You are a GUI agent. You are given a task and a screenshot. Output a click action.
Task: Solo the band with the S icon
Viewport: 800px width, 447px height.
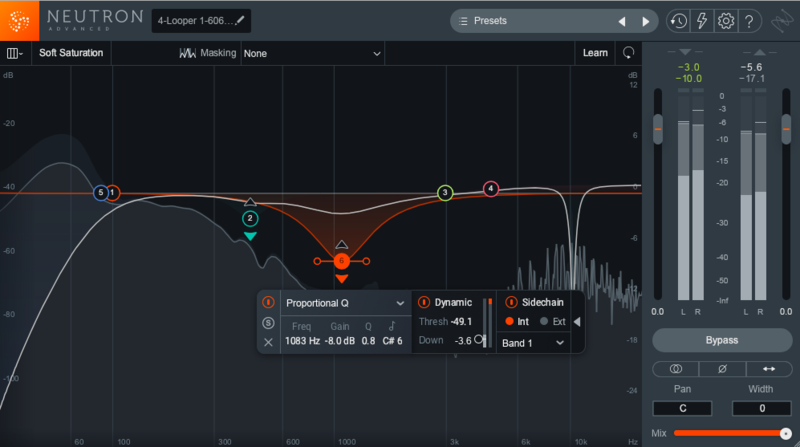point(268,323)
